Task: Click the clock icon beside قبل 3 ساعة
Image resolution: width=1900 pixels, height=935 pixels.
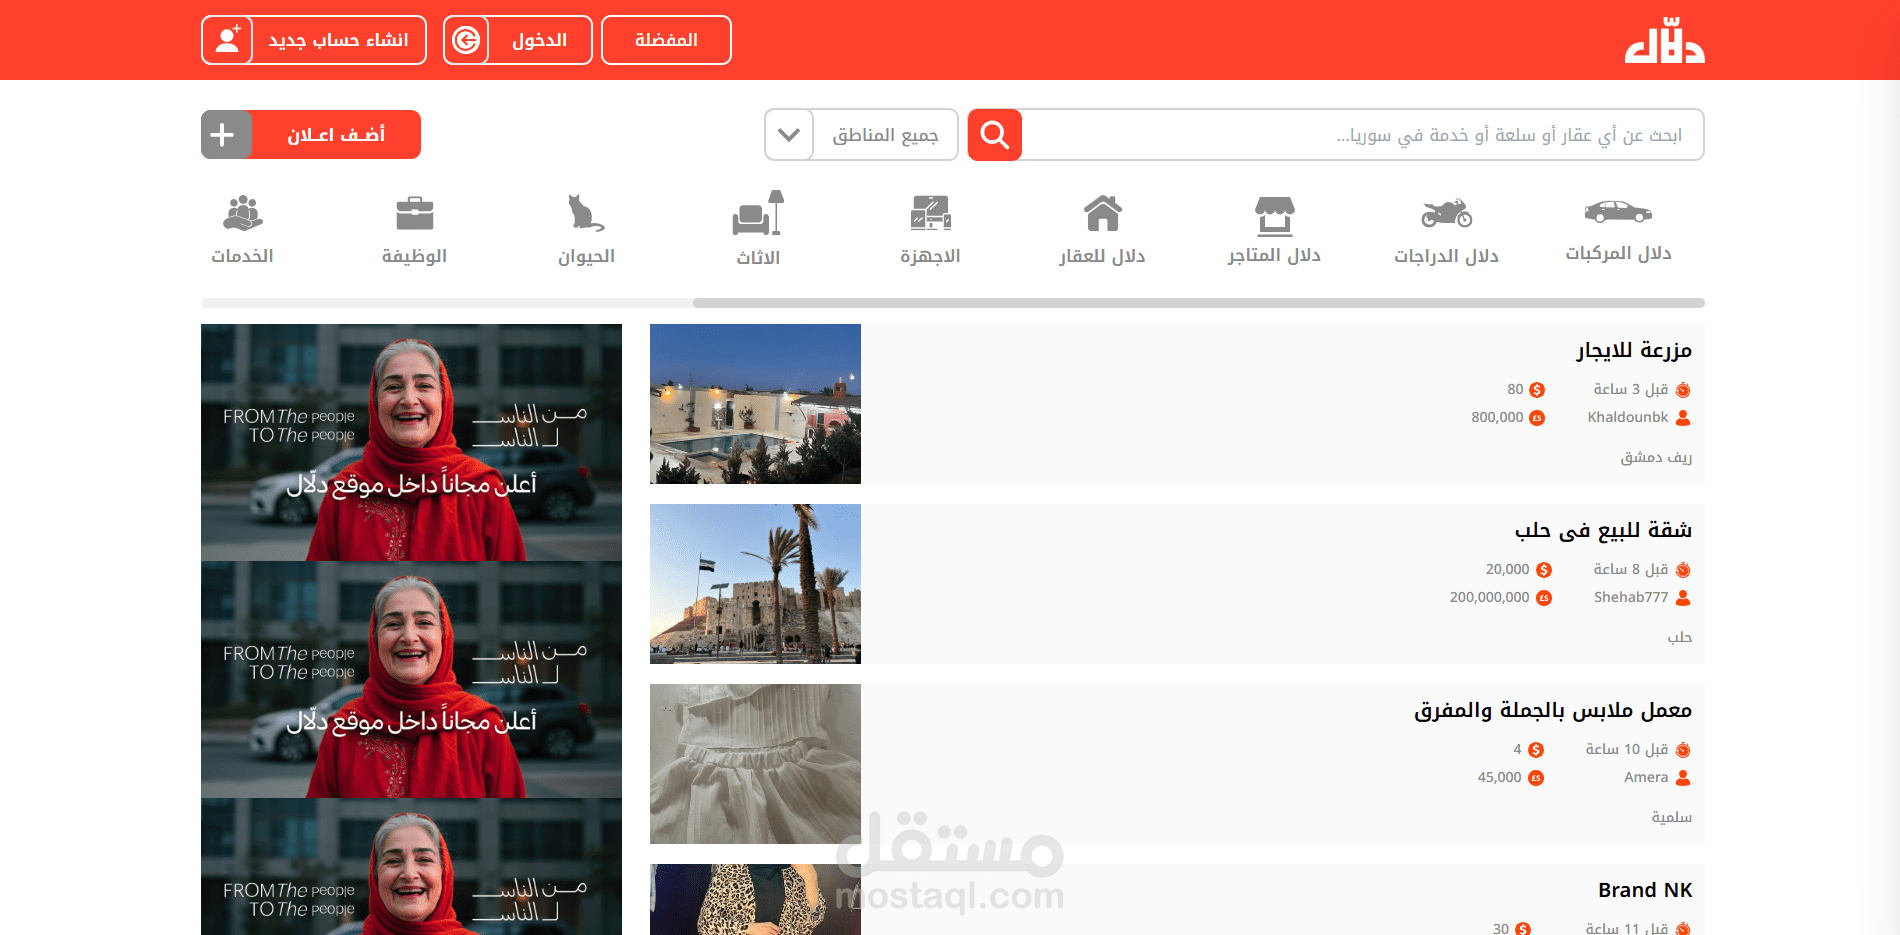Action: pyautogui.click(x=1683, y=390)
